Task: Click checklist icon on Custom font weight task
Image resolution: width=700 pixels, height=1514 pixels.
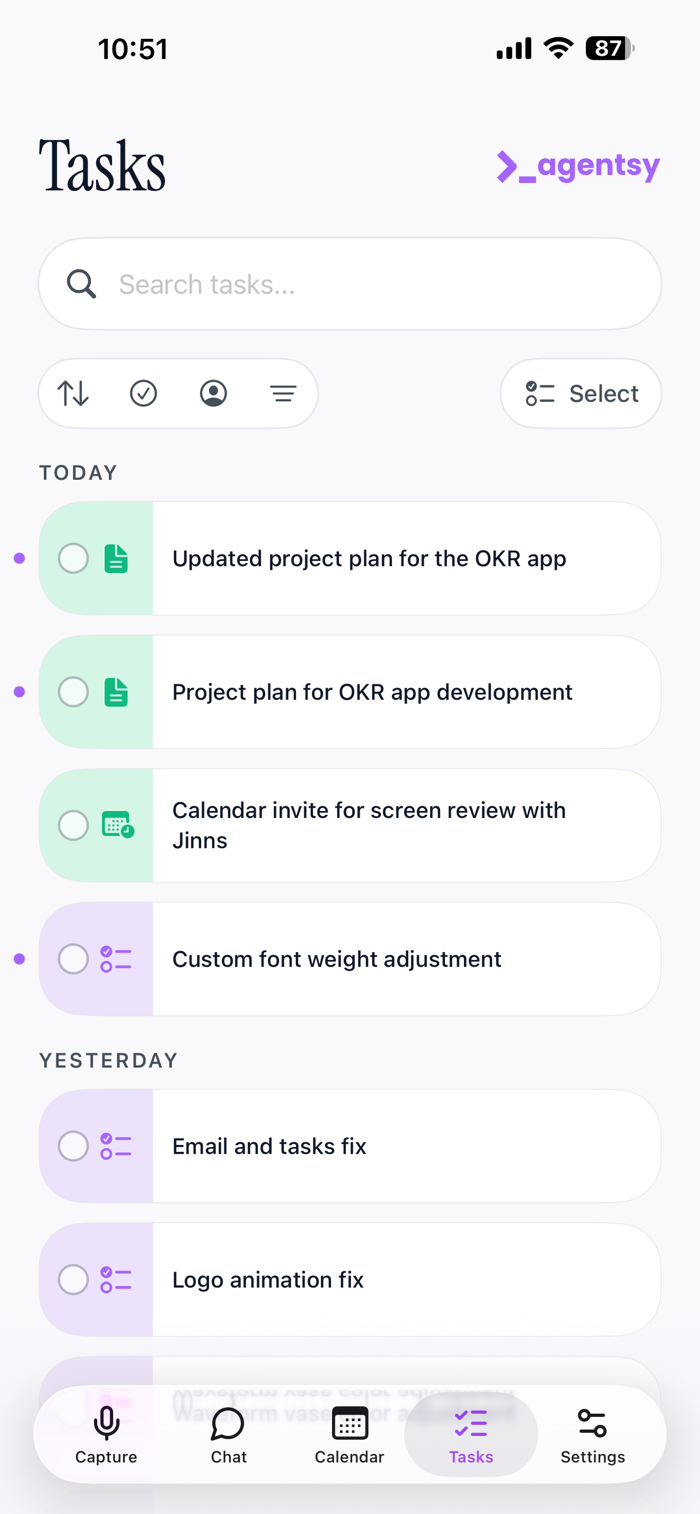Action: tap(116, 959)
